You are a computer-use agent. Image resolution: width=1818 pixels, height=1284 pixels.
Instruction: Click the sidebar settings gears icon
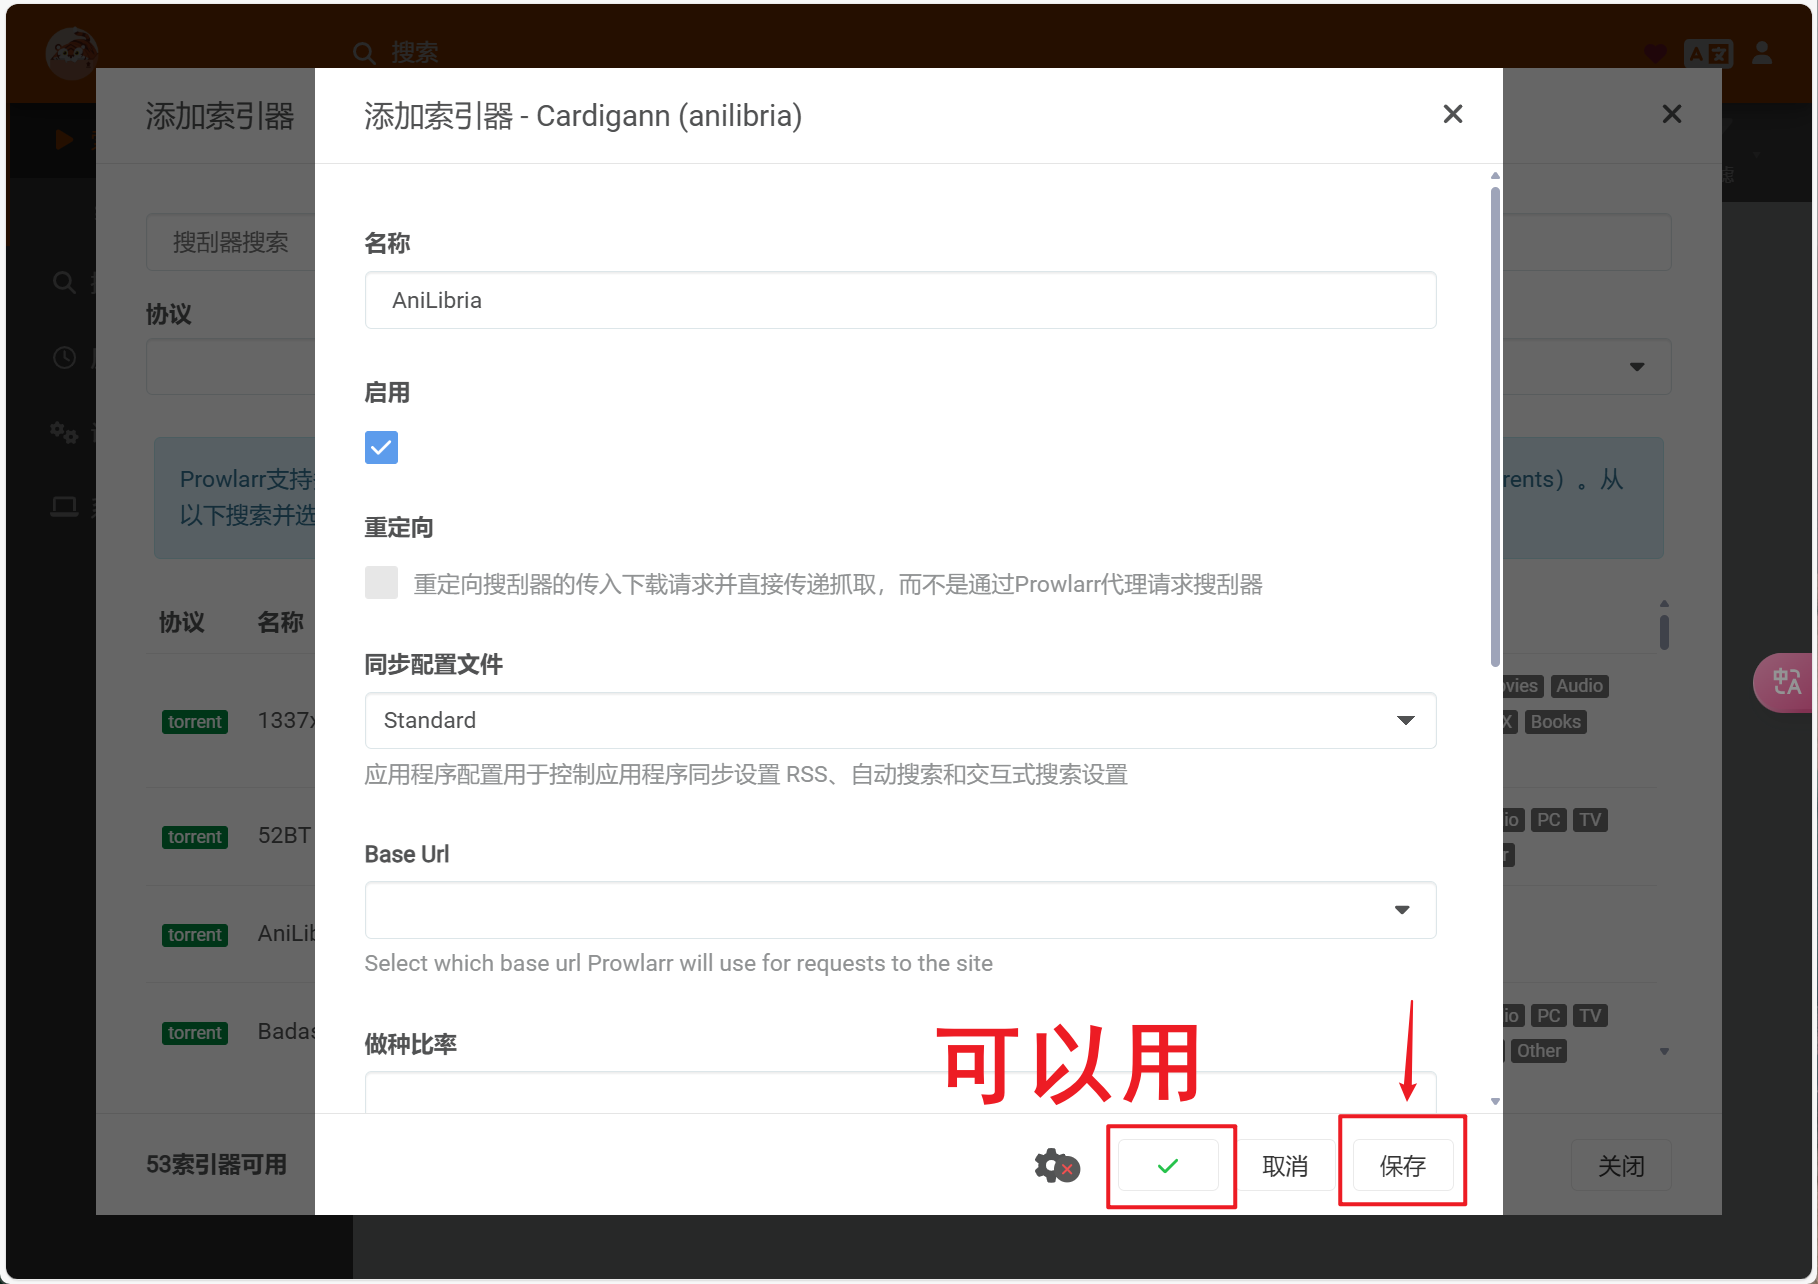pos(65,432)
